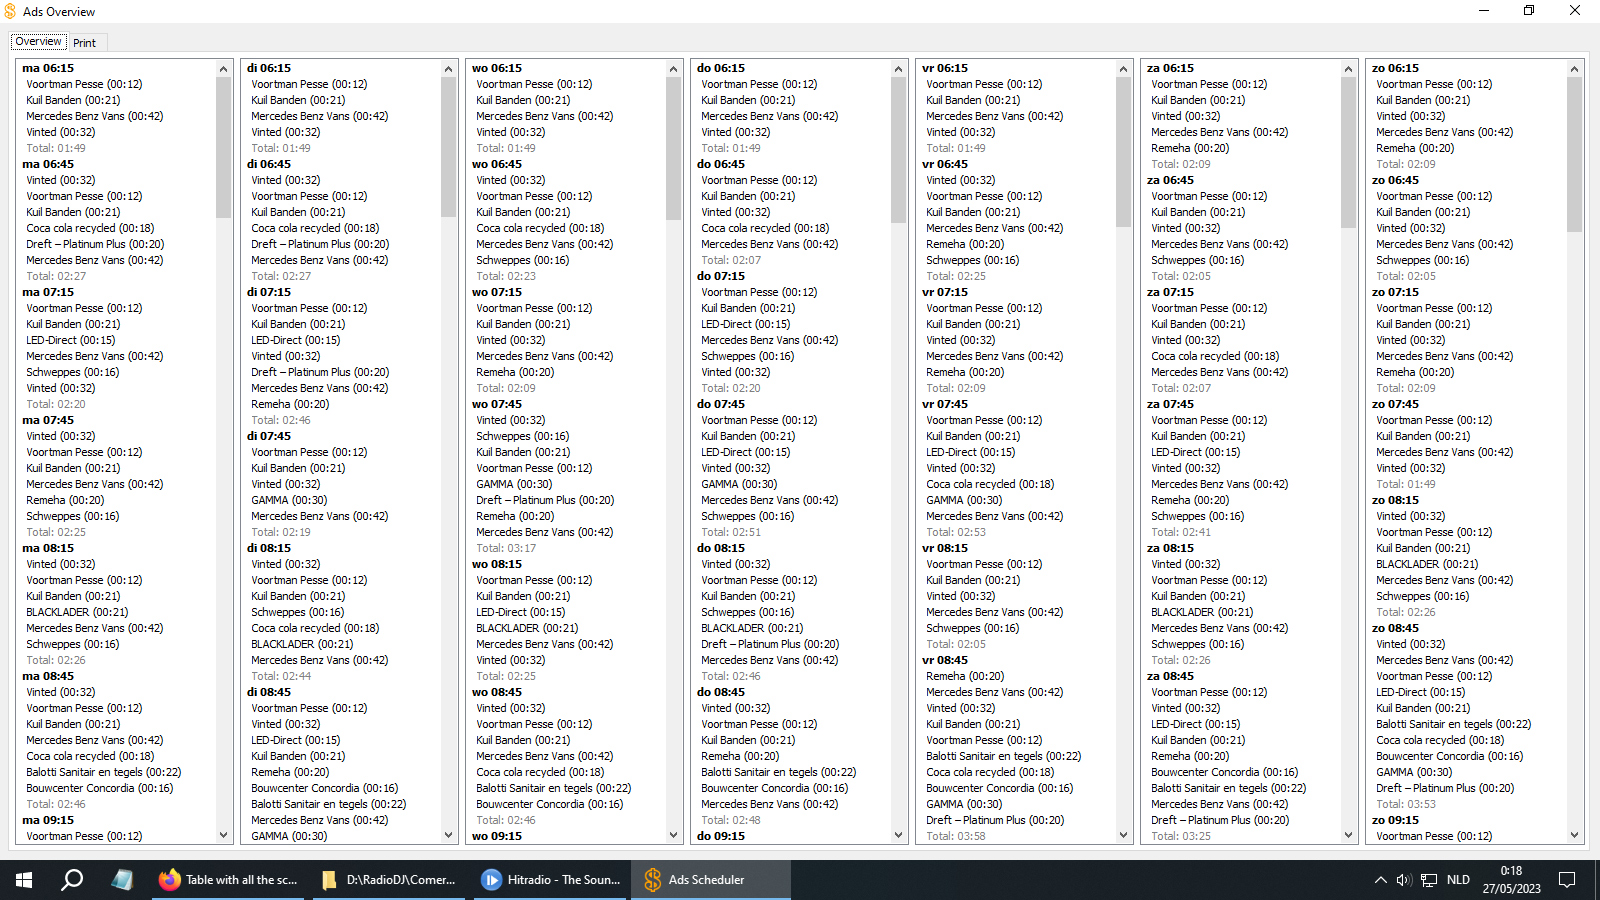Select the do 08:15 block header

[x=721, y=548]
